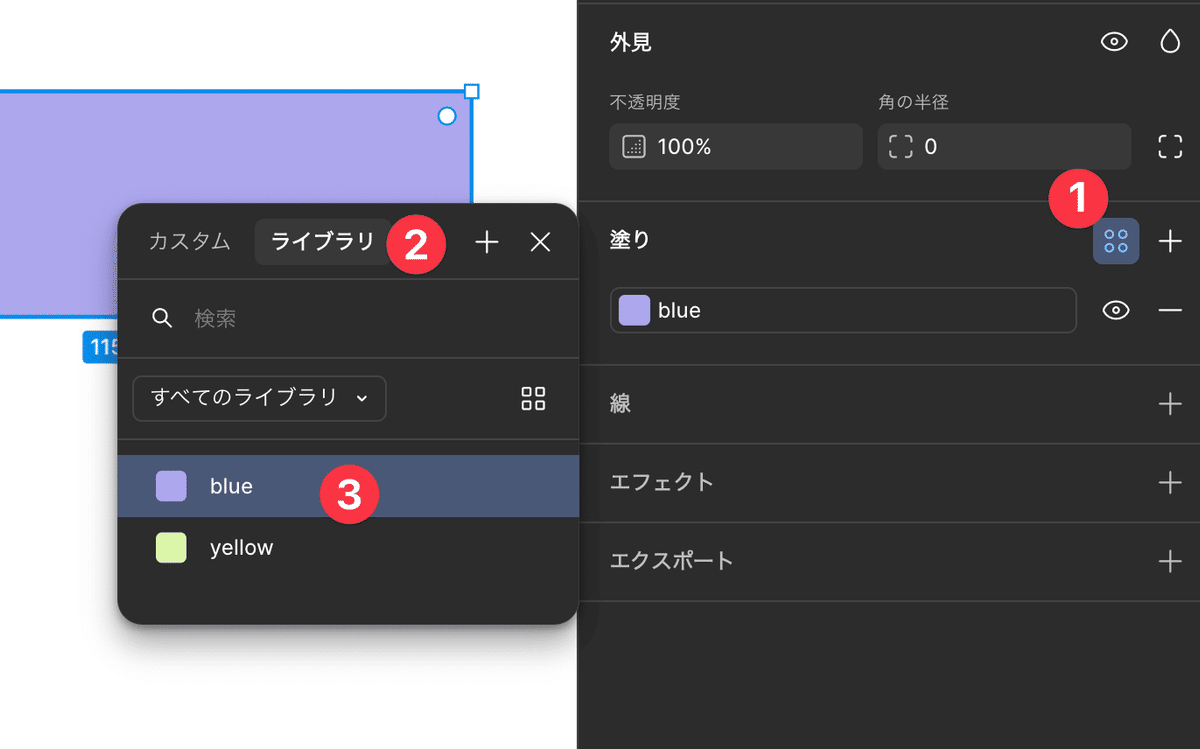The width and height of the screenshot is (1200, 749).
Task: Add an effect in エフェクト section
Action: pos(1169,482)
